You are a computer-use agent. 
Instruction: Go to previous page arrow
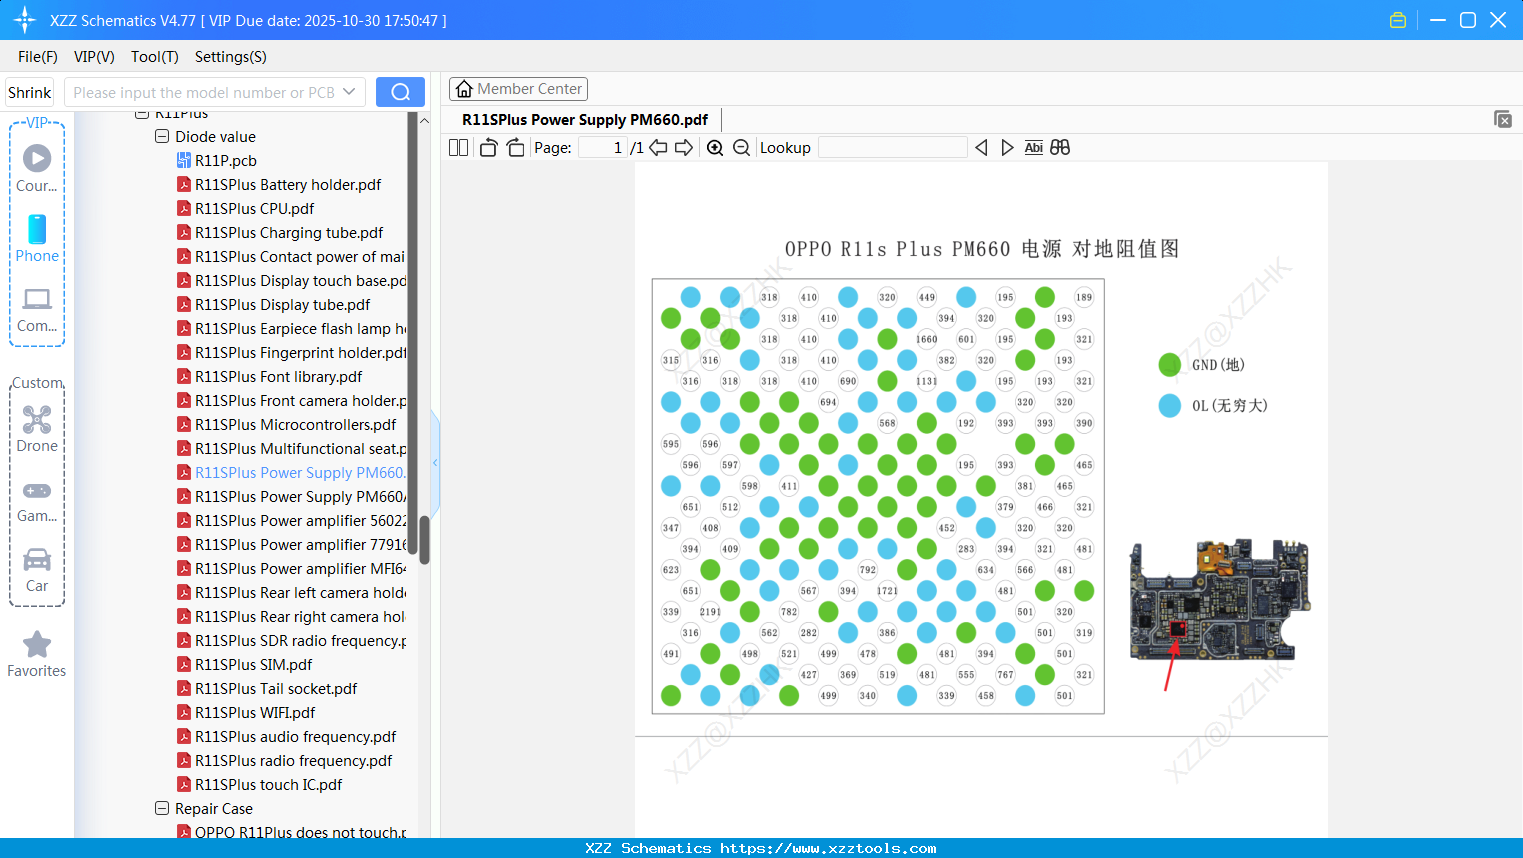click(x=658, y=147)
